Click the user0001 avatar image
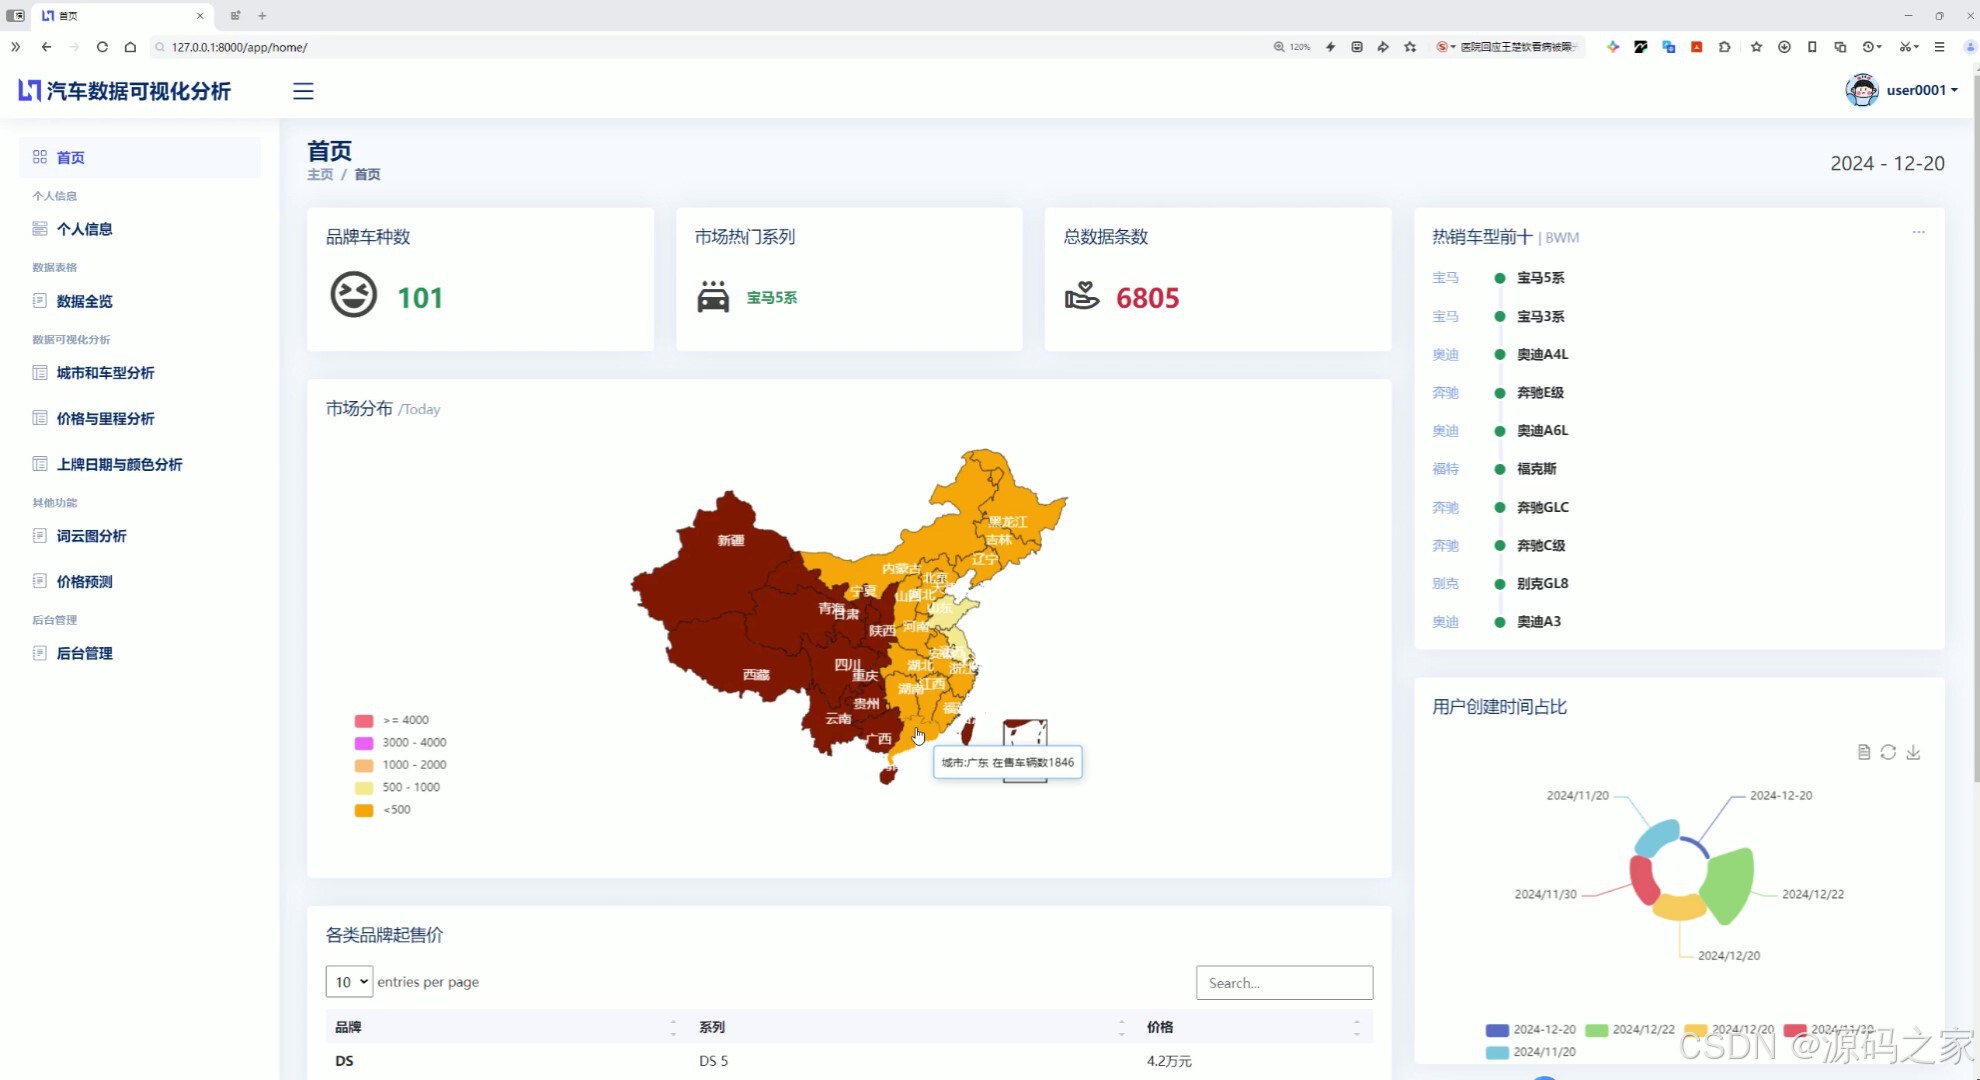The width and height of the screenshot is (1980, 1080). pos(1861,90)
